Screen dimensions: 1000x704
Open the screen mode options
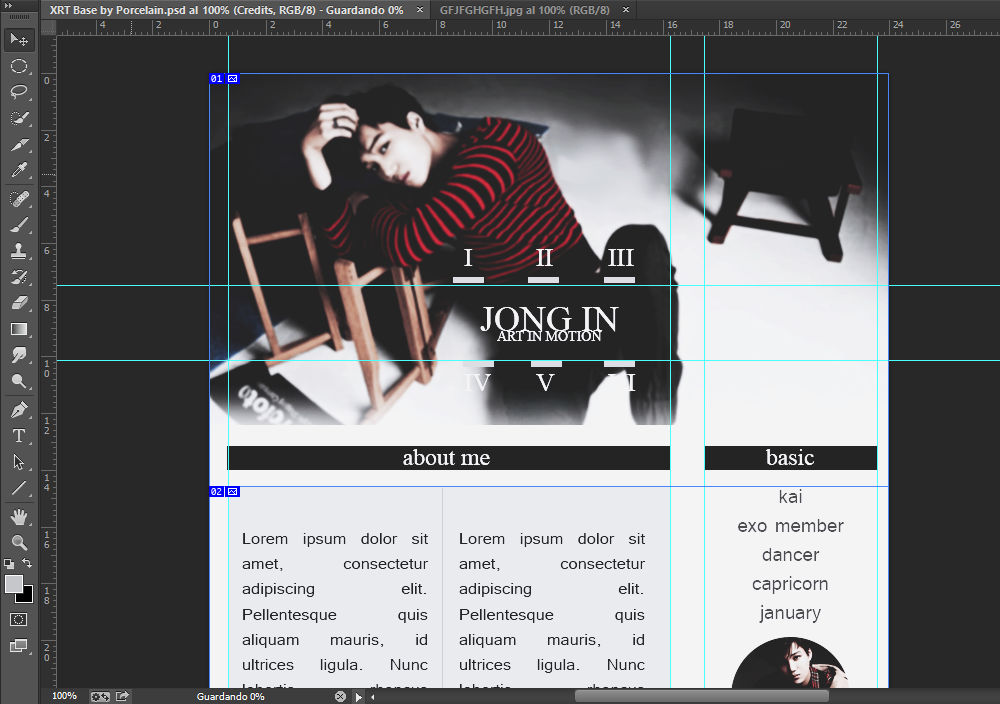[x=18, y=646]
